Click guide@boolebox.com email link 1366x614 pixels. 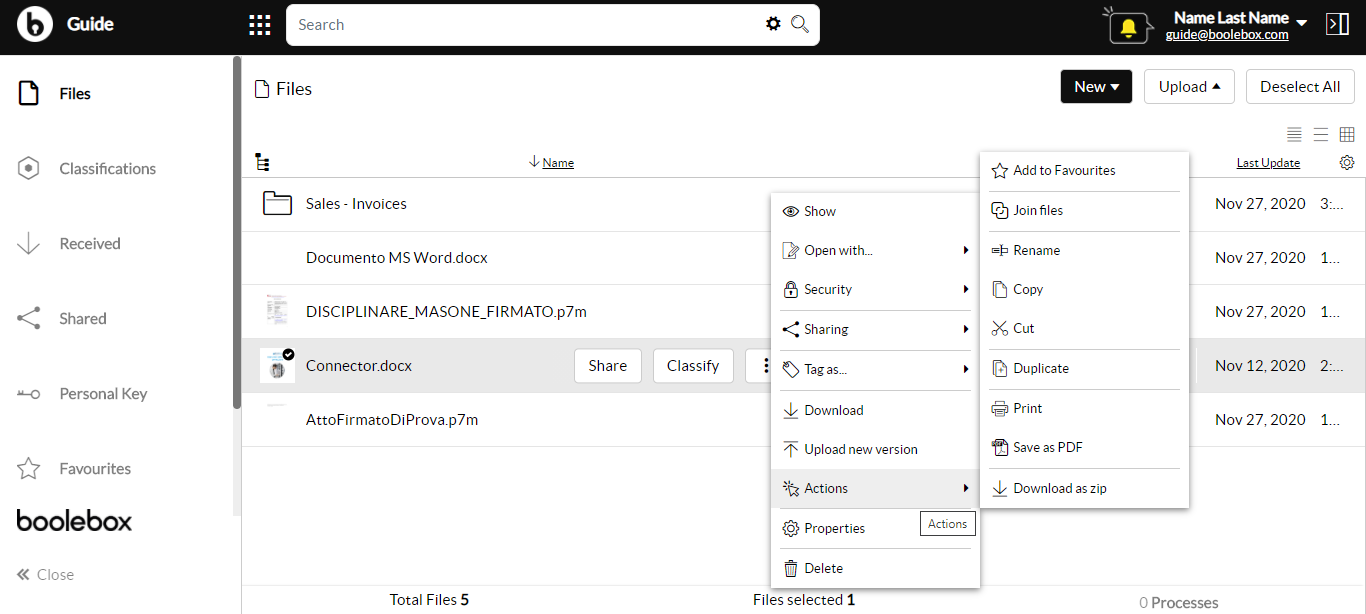[1227, 34]
